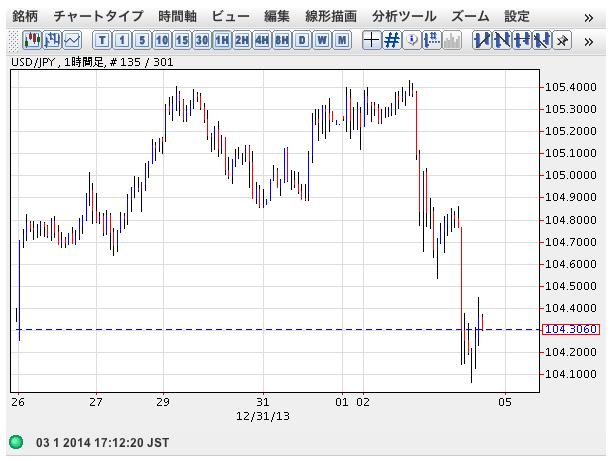Screen dimensions: 612x461
Task: Click the 12/31/13 date label
Action: [263, 416]
